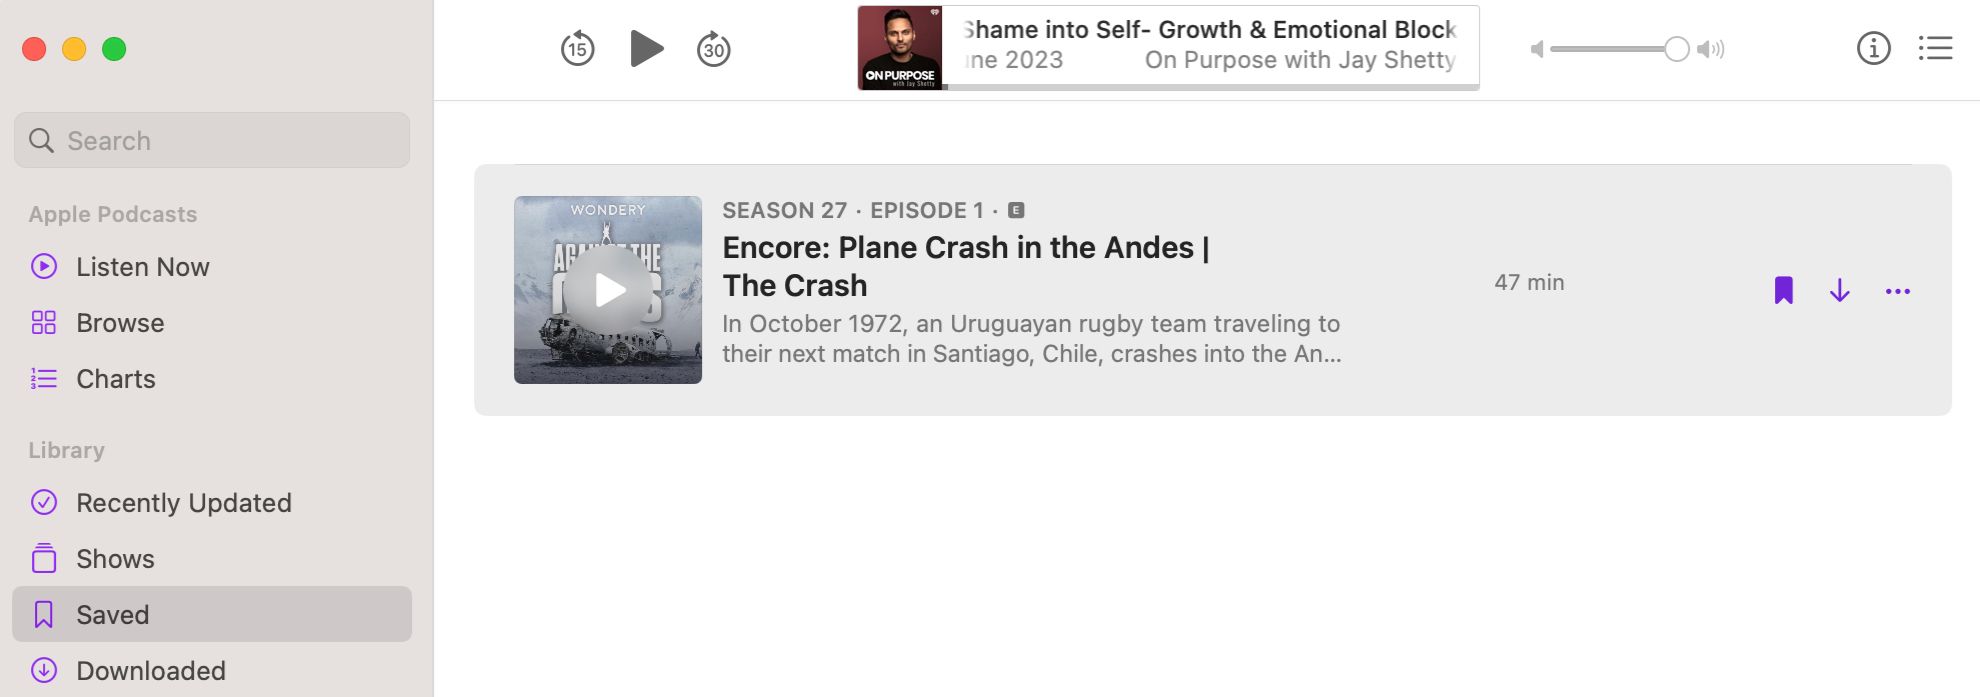Unsave the Plane Crash episode via bookmark icon
This screenshot has width=1980, height=697.
pyautogui.click(x=1783, y=290)
